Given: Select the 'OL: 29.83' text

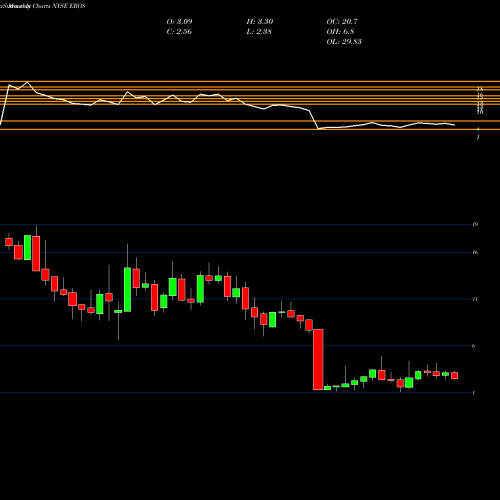Looking at the screenshot, I should click(344, 42).
